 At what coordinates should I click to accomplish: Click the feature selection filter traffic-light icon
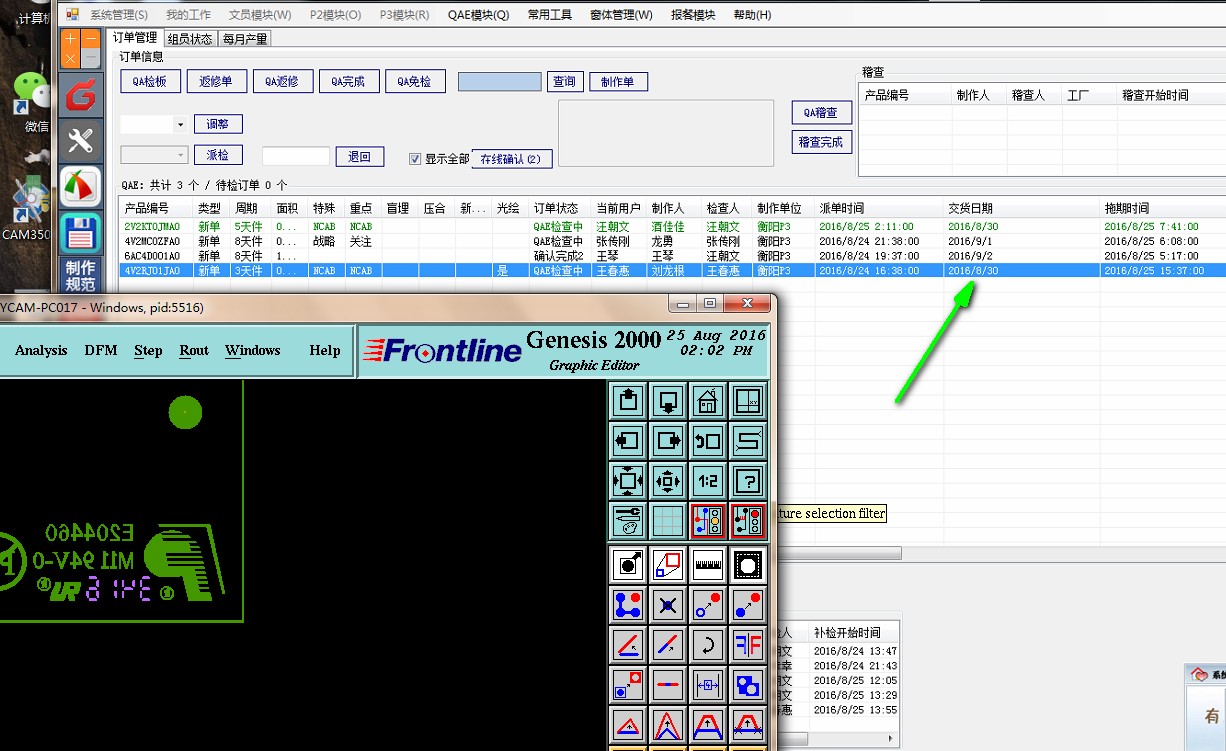708,520
